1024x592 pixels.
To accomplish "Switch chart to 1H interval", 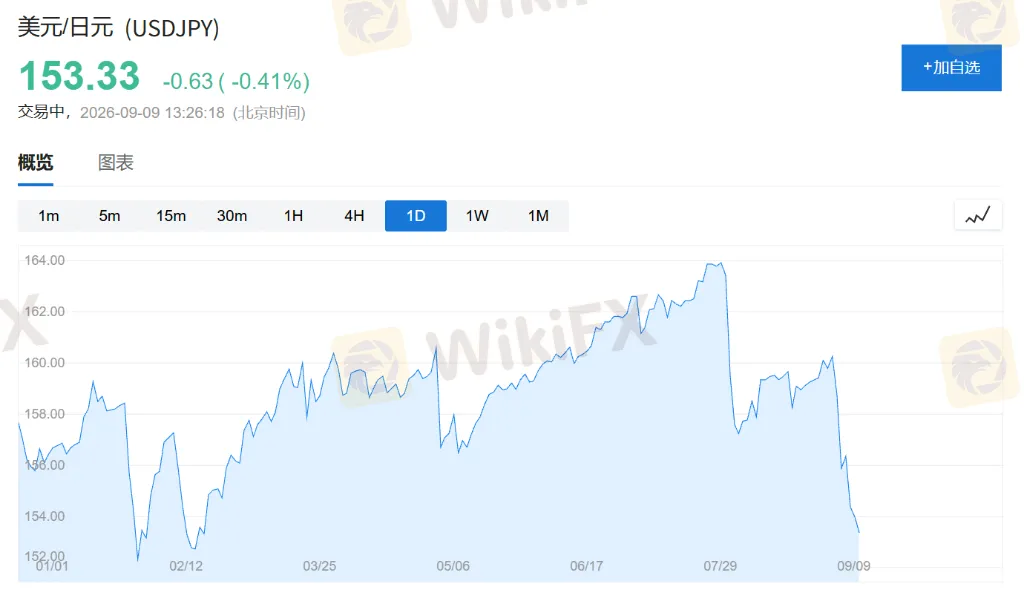I will (x=293, y=216).
